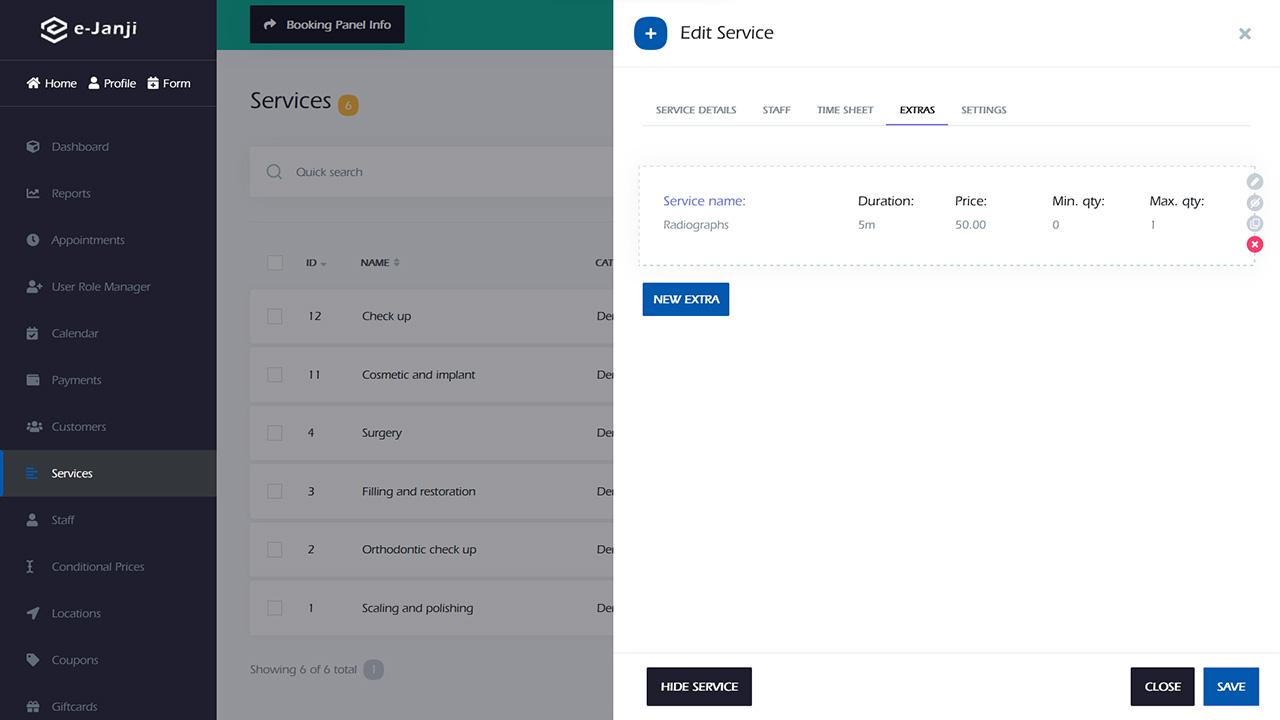Open the Settings tab in Edit Service
Image resolution: width=1280 pixels, height=720 pixels.
pyautogui.click(x=984, y=110)
